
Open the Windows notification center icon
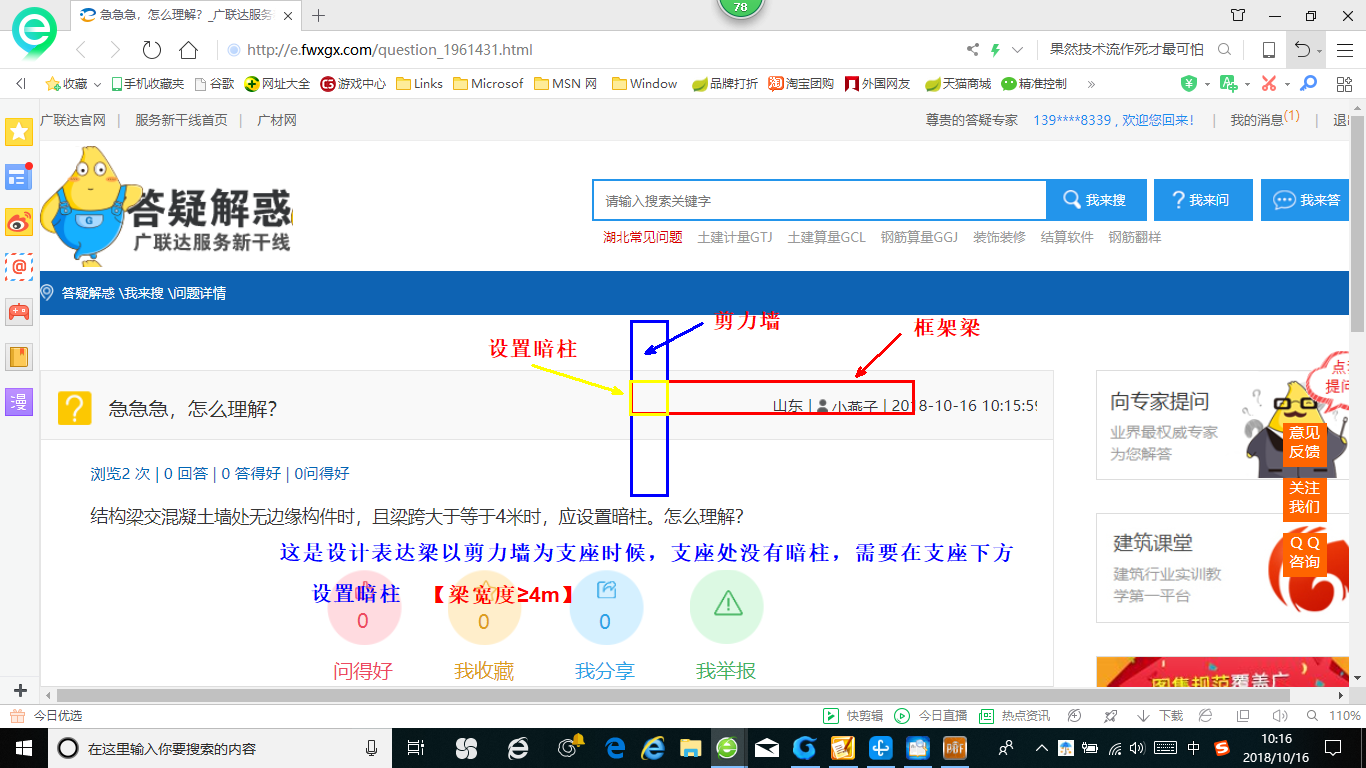pyautogui.click(x=1333, y=747)
